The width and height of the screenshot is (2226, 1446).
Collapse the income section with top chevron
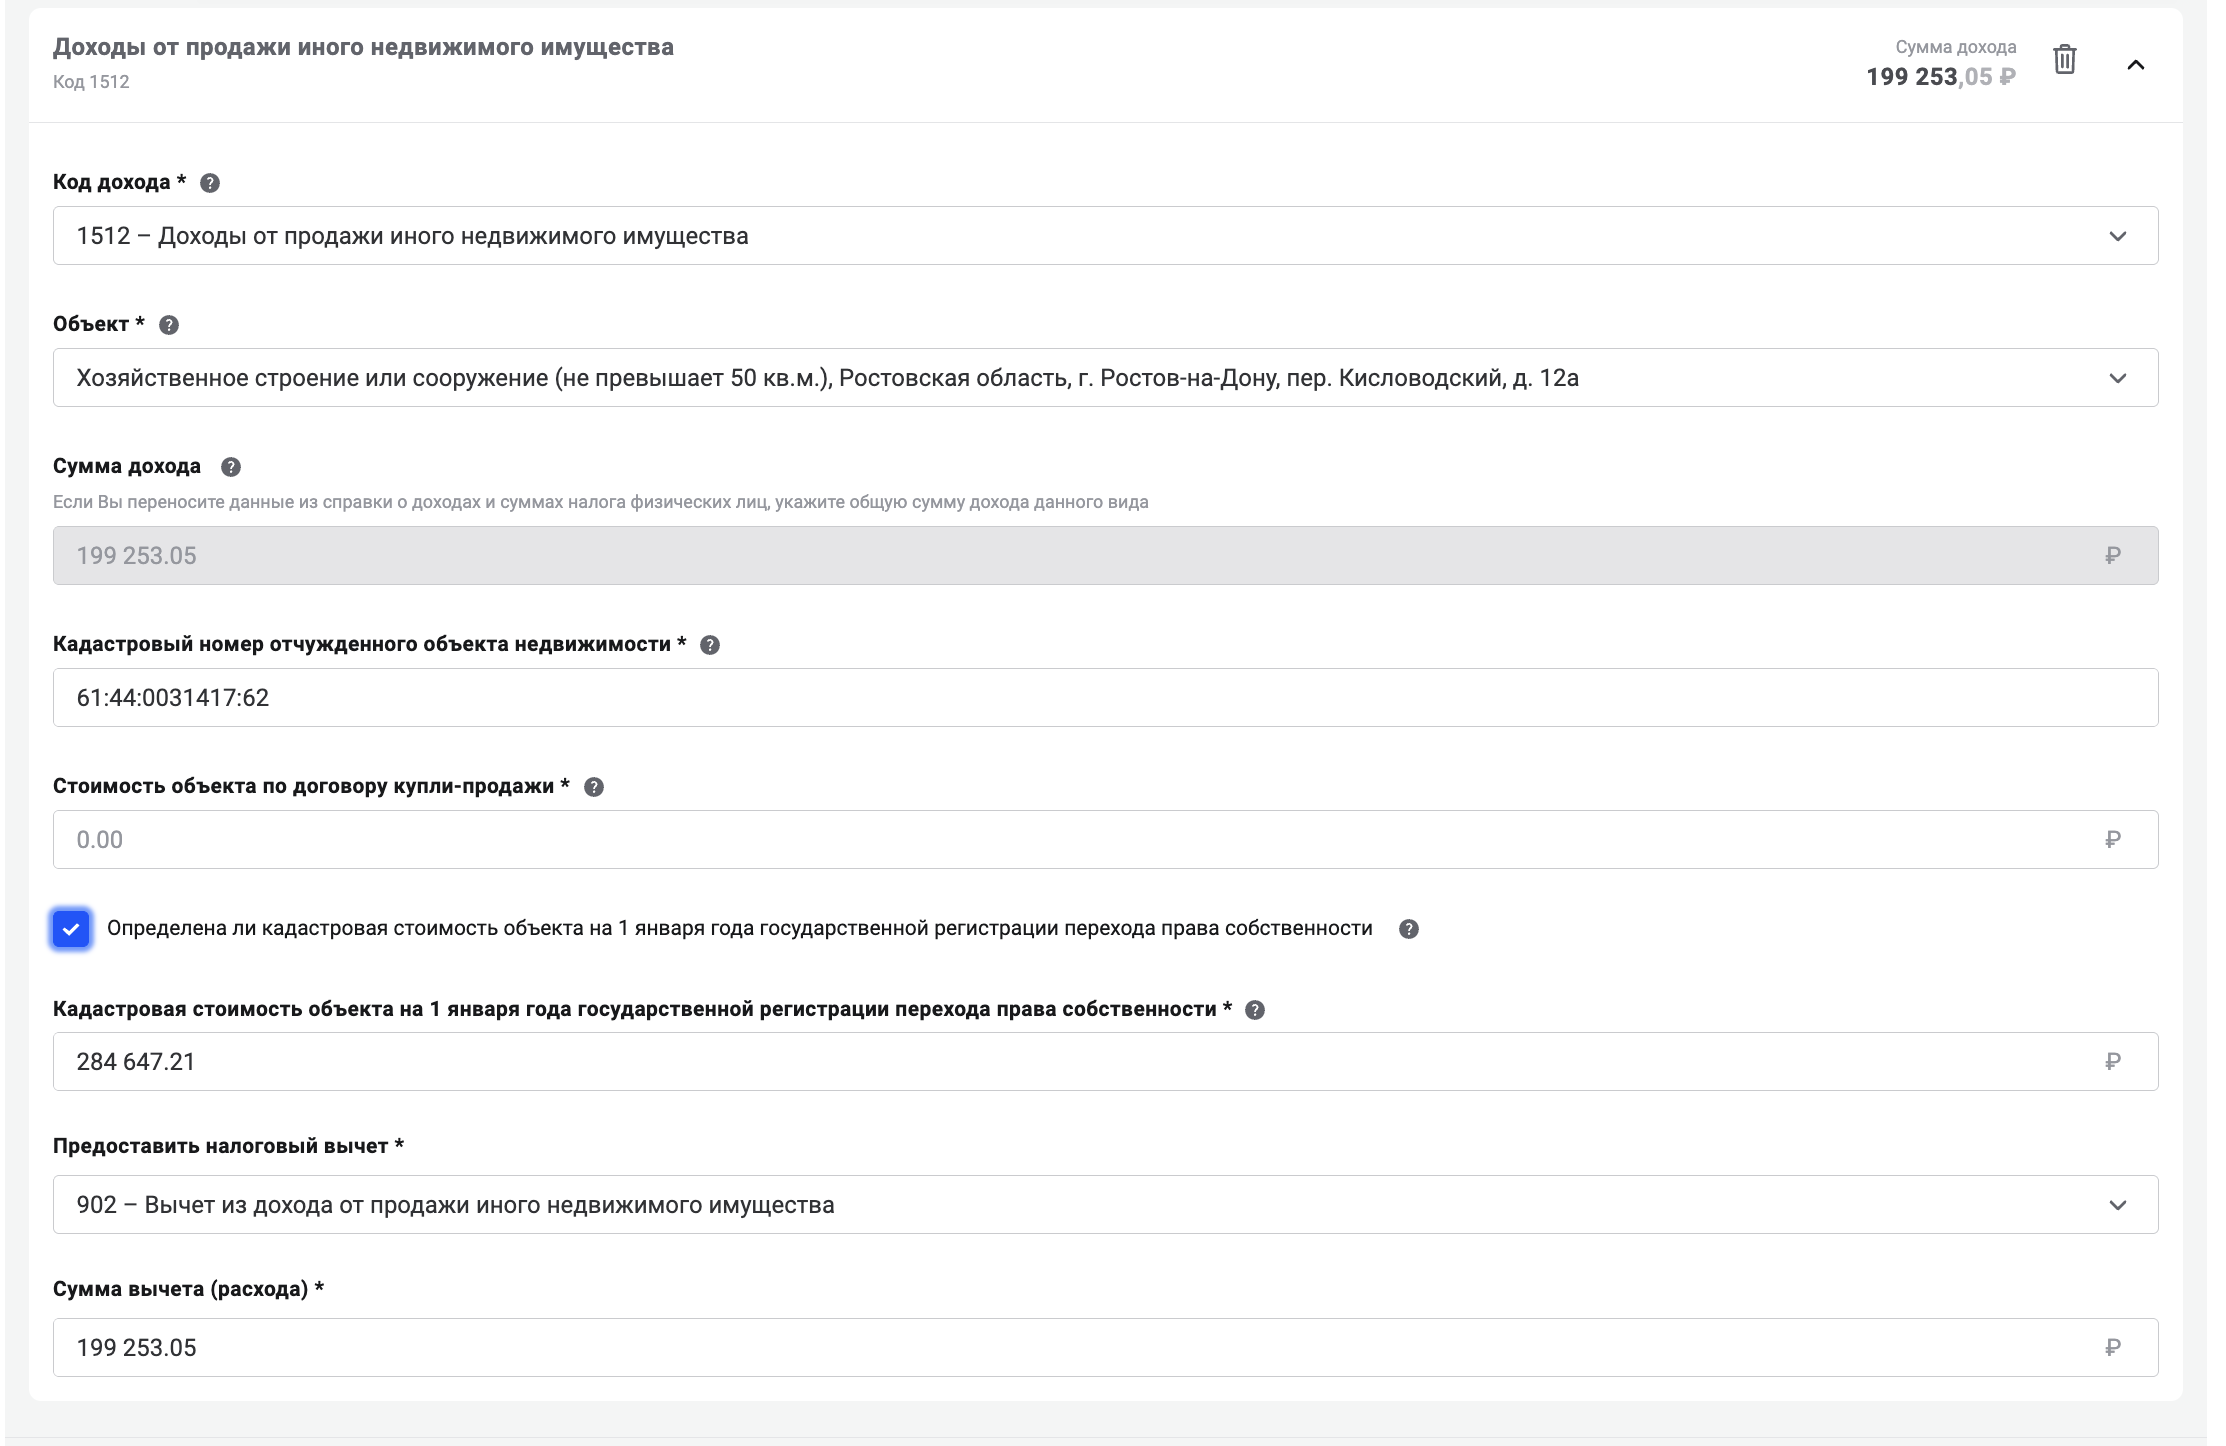point(2135,65)
